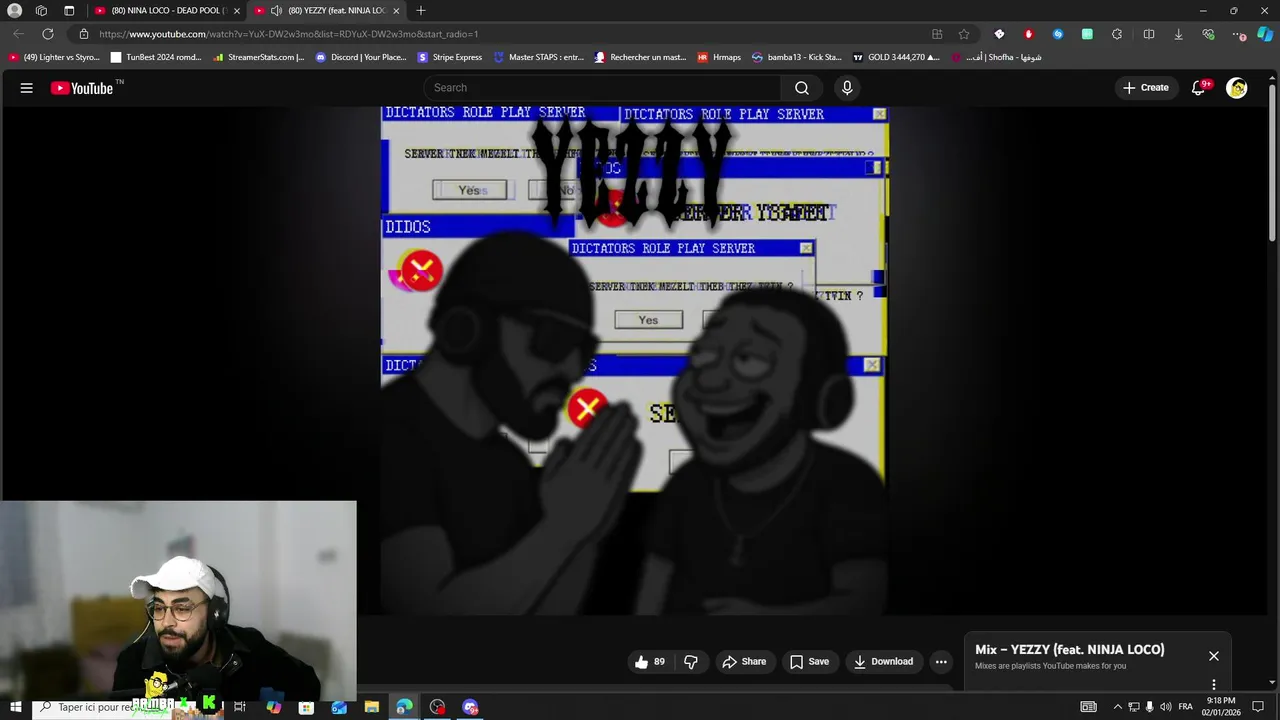The image size is (1280, 720).
Task: Switch to NINA LOCO - DEAD POOL tab
Action: coord(165,10)
